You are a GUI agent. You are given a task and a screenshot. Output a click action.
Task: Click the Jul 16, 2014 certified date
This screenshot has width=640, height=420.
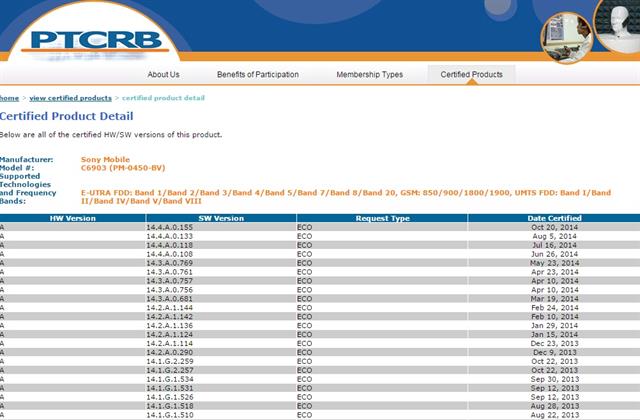(x=554, y=245)
